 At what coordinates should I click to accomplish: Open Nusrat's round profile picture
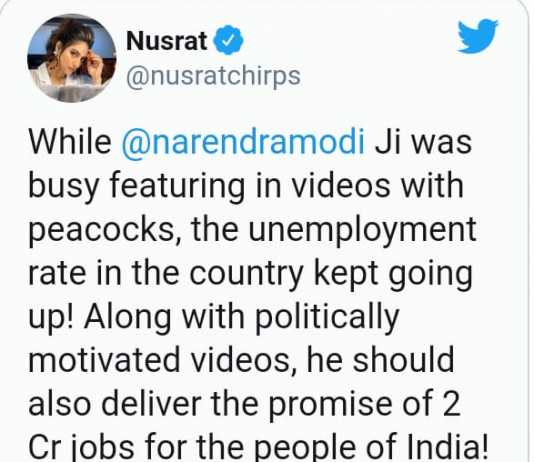point(72,58)
